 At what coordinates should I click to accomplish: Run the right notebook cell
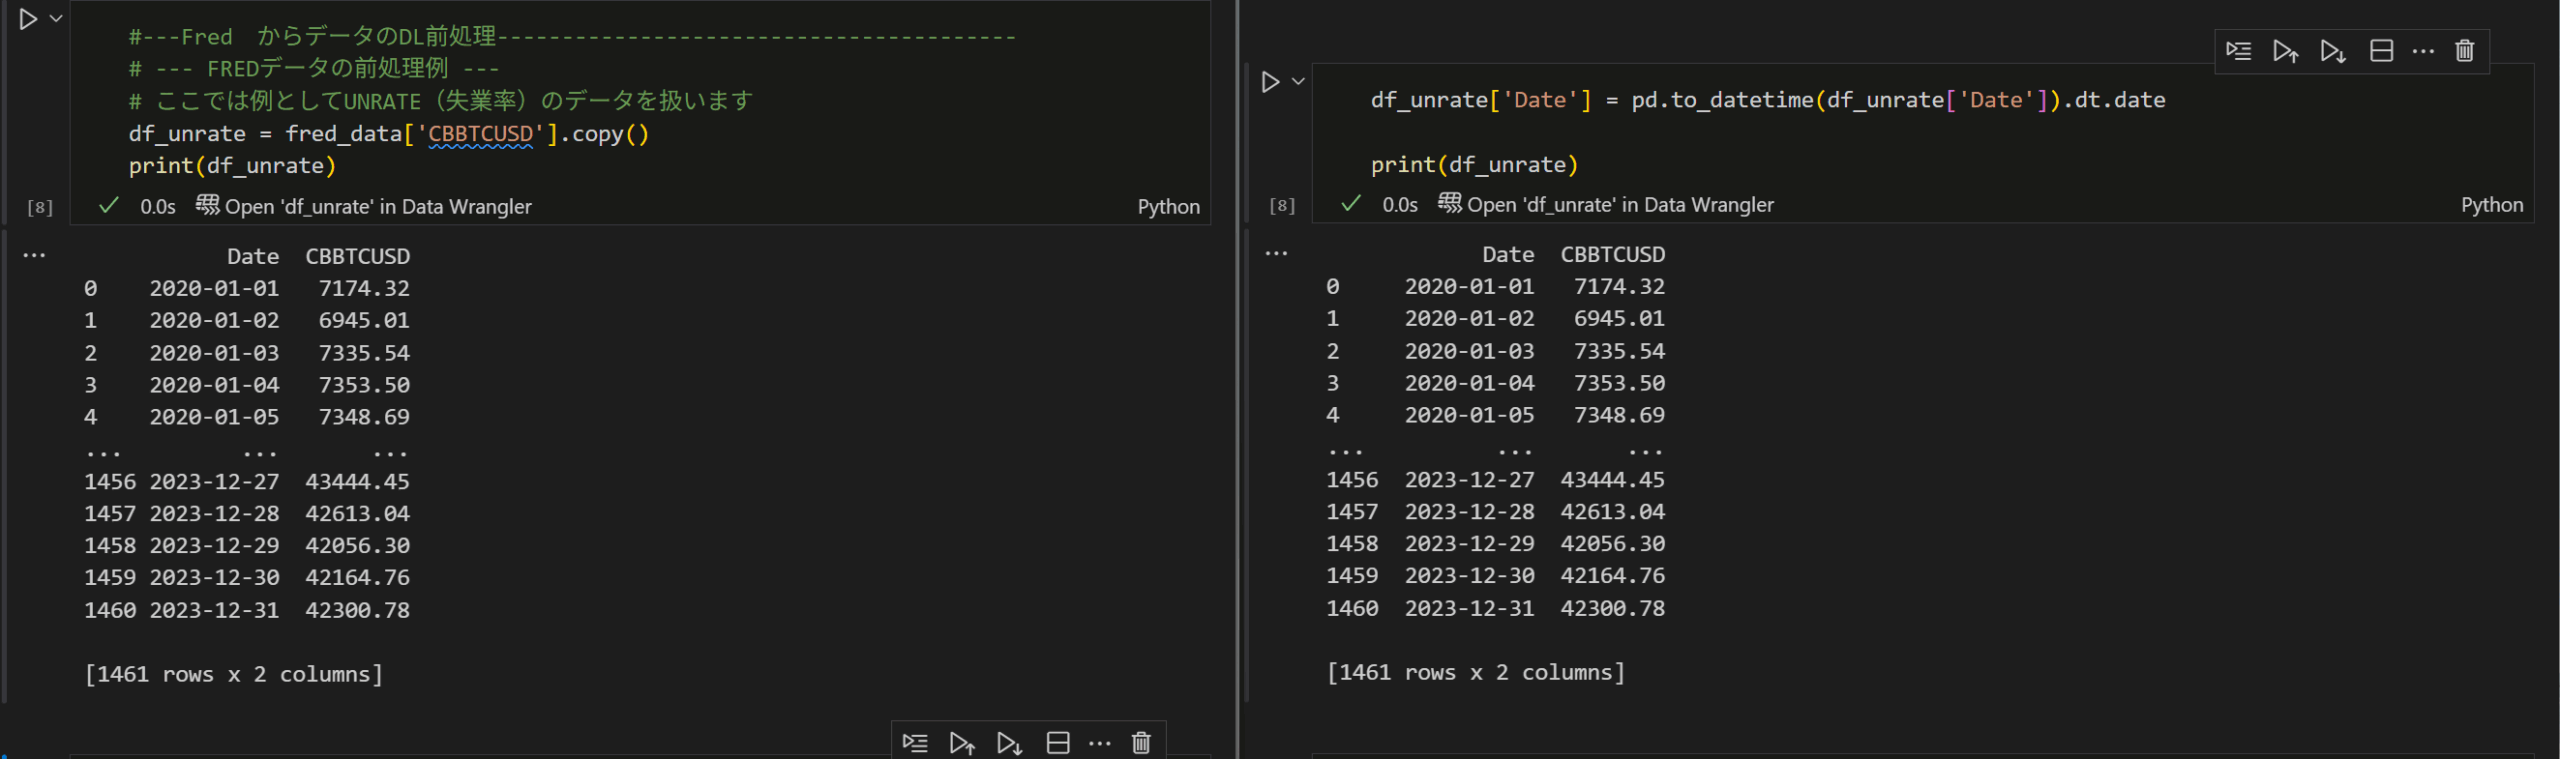pyautogui.click(x=1270, y=82)
